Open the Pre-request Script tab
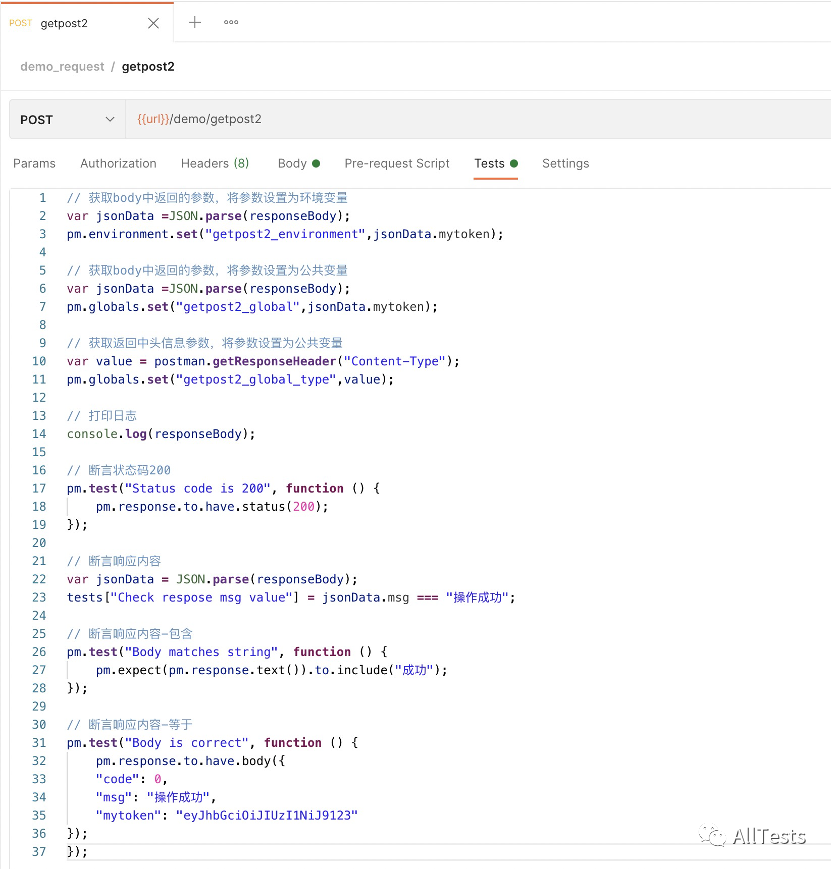 pos(397,164)
